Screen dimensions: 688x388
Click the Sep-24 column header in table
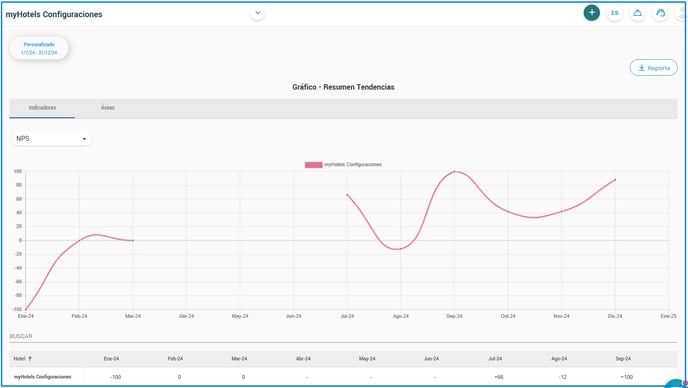623,359
